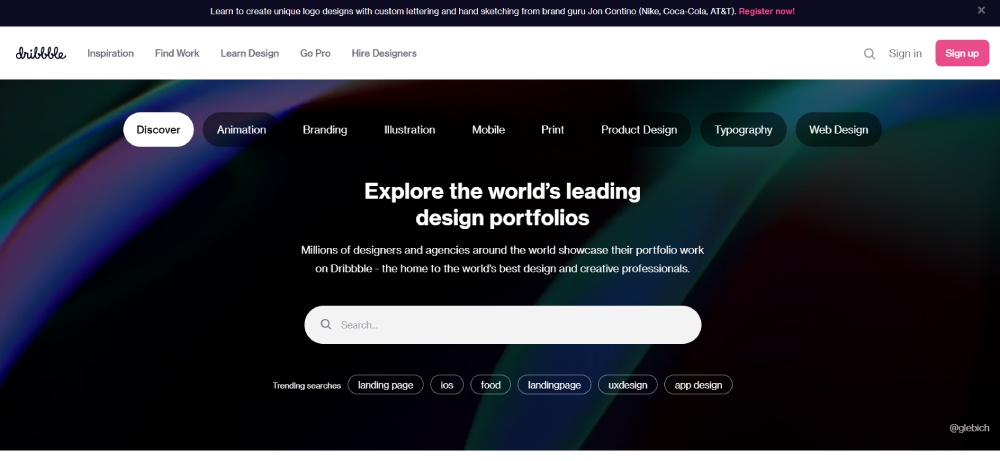Choose the landing page trending search
Image resolution: width=1000 pixels, height=461 pixels.
tap(385, 385)
